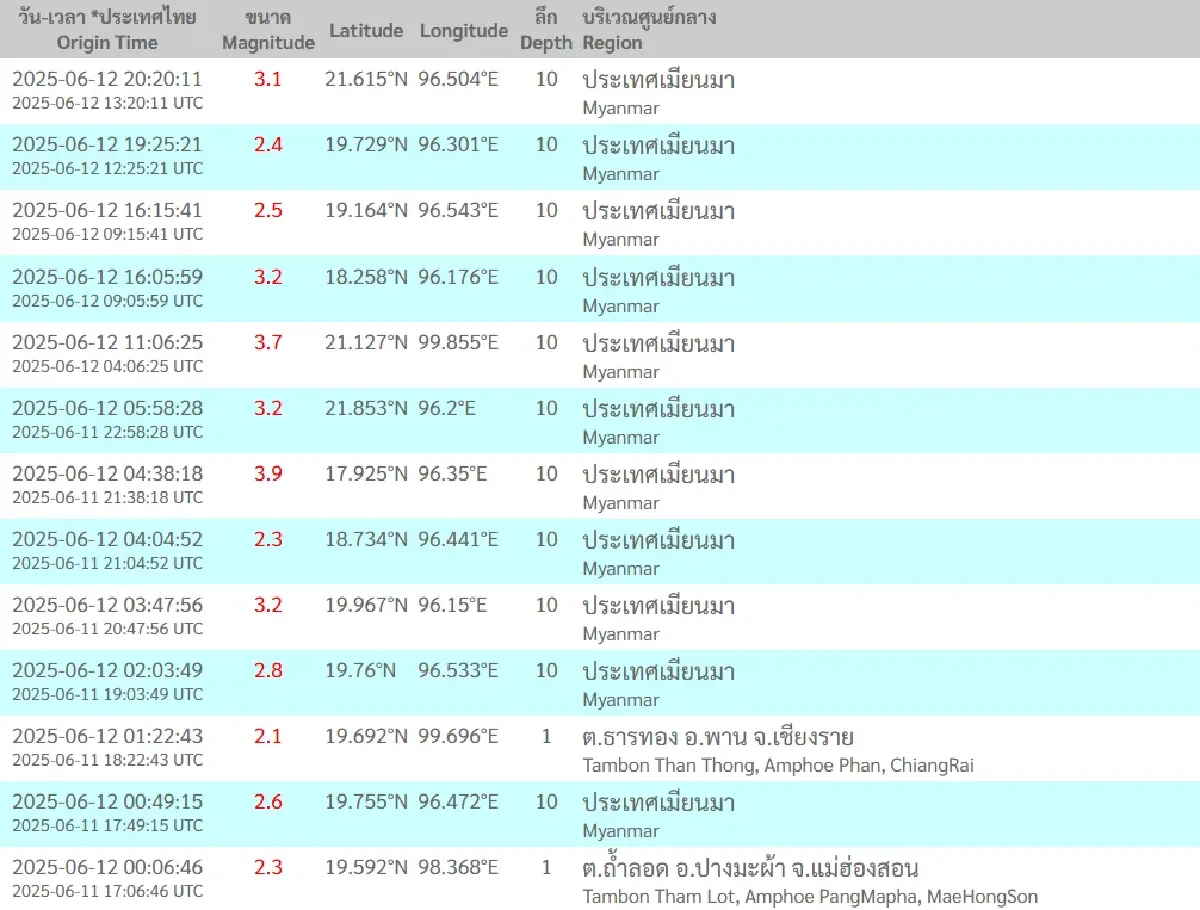Click longitude 96.2°E
This screenshot has width=1200, height=910.
click(x=448, y=409)
